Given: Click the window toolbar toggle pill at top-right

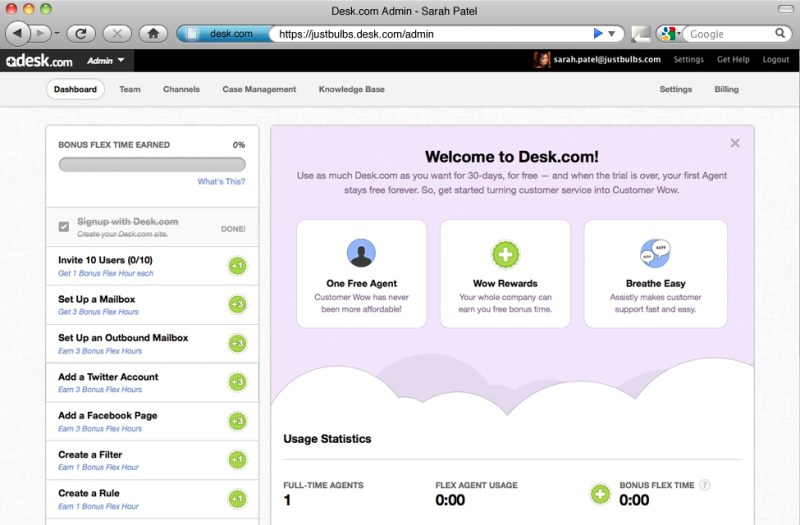Looking at the screenshot, I should [x=785, y=9].
